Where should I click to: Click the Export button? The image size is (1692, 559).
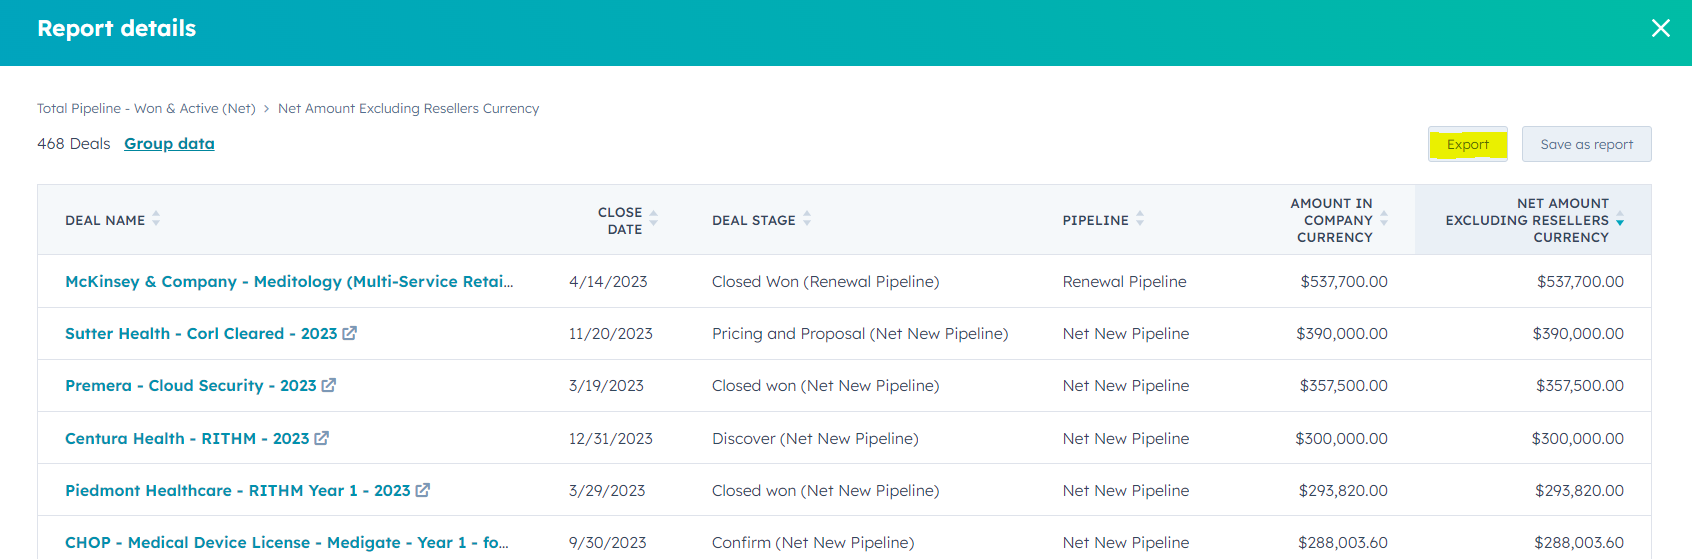pos(1467,144)
